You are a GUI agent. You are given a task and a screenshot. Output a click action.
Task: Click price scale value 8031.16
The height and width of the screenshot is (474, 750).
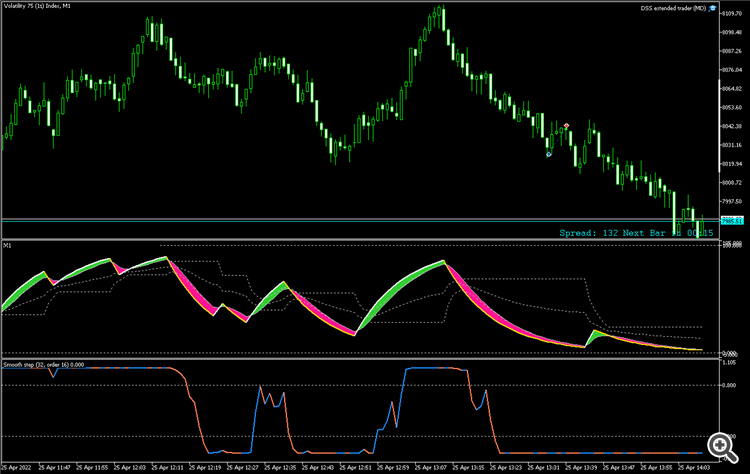tap(732, 145)
